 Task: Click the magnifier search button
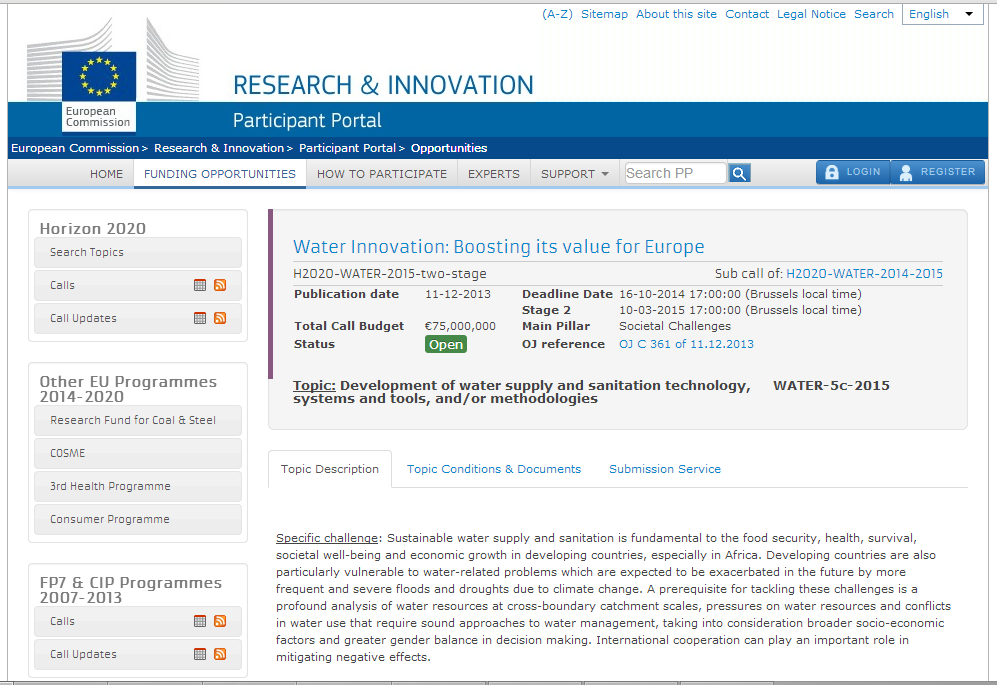point(739,174)
